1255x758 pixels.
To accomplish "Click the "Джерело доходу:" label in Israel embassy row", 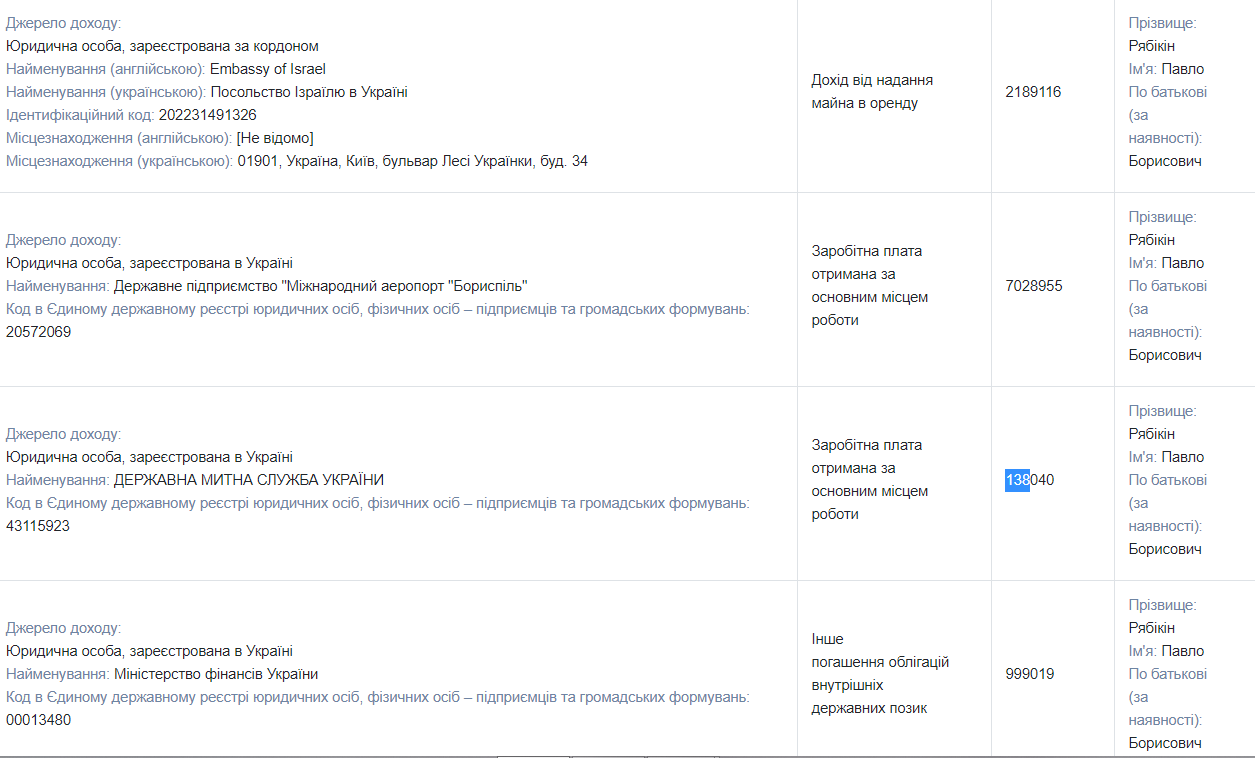I will pos(63,23).
